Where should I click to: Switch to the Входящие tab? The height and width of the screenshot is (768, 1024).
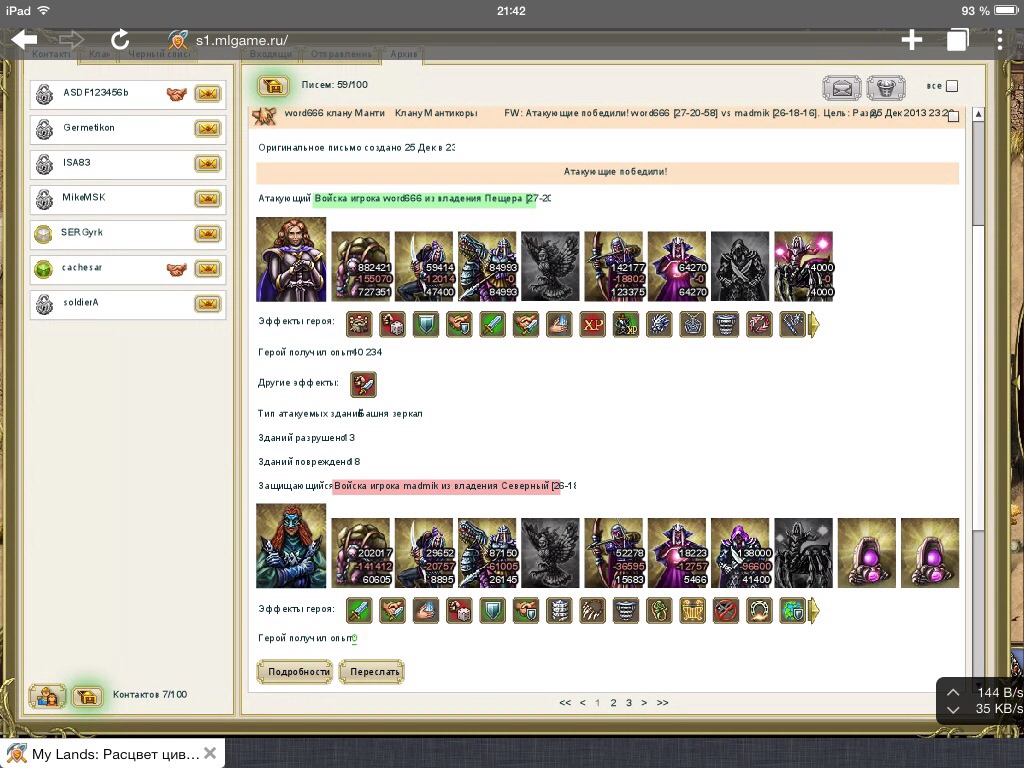point(271,53)
